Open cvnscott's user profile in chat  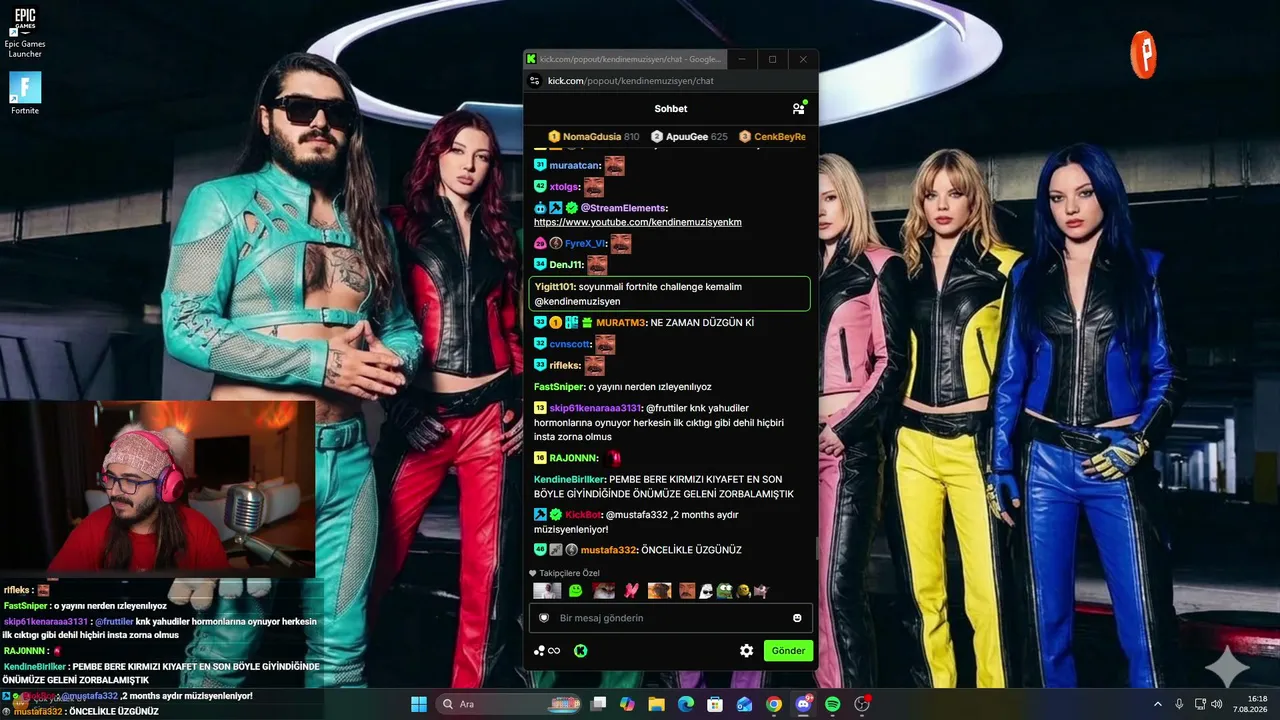(571, 344)
